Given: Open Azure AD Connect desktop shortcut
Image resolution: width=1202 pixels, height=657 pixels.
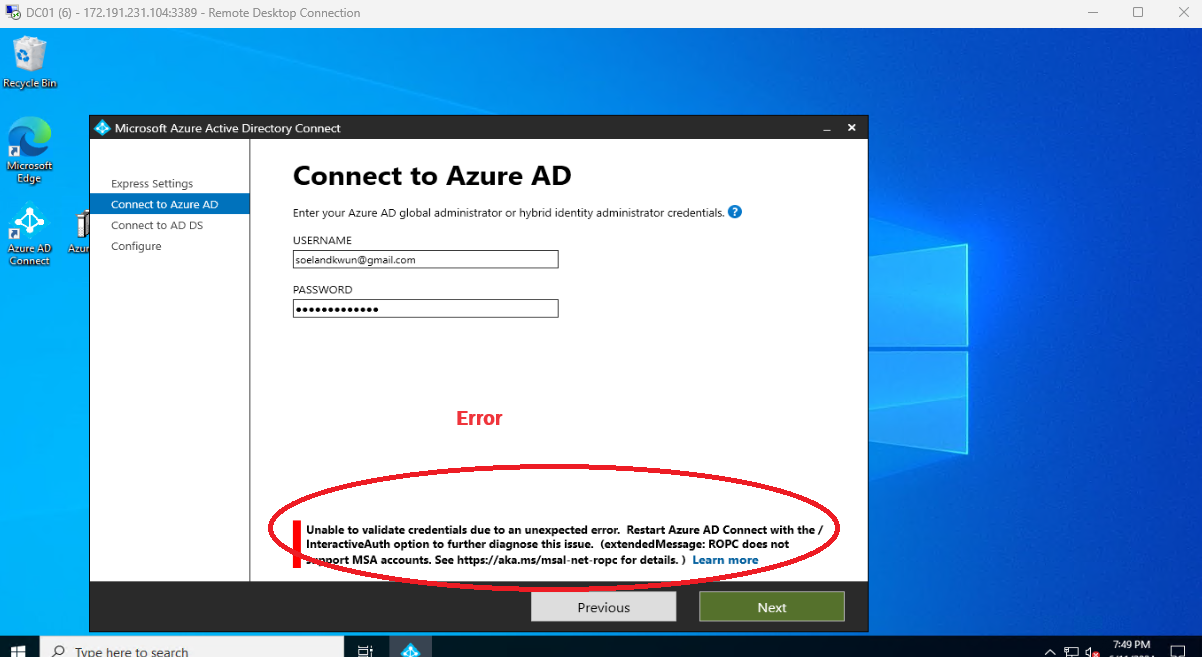Looking at the screenshot, I should point(29,236).
